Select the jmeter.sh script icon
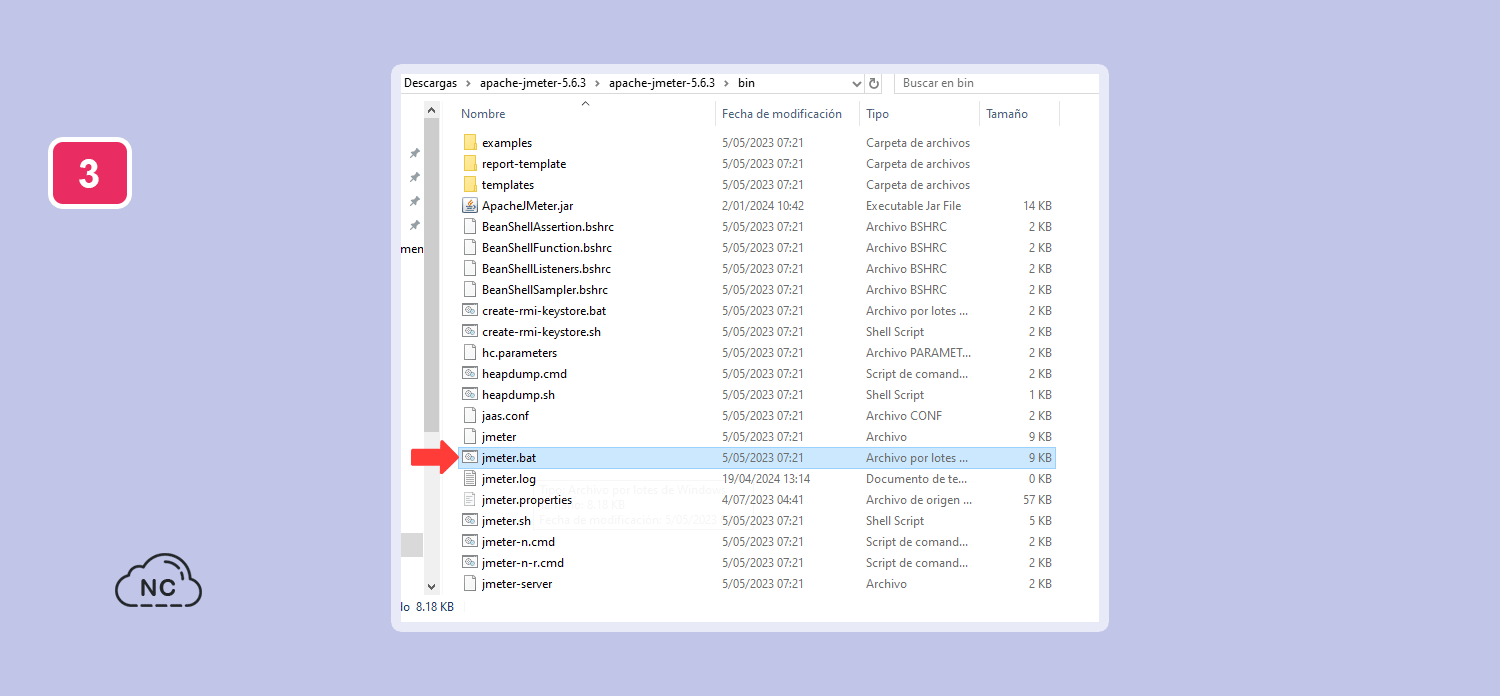 470,520
